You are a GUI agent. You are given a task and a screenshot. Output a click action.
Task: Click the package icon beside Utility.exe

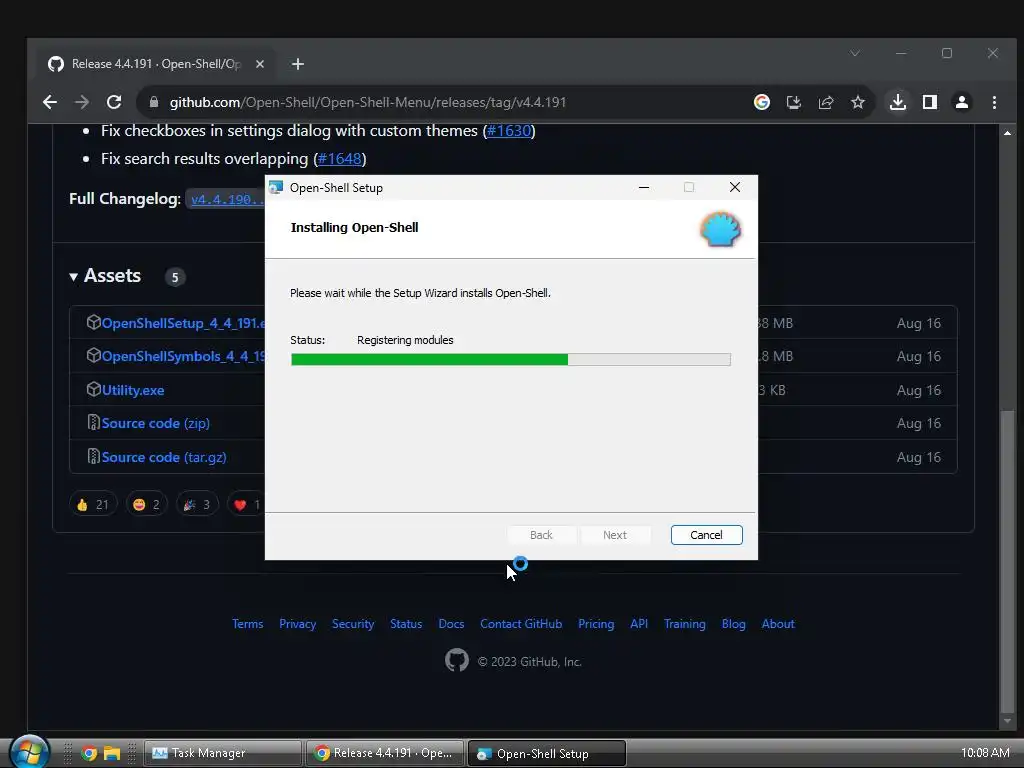tap(93, 389)
